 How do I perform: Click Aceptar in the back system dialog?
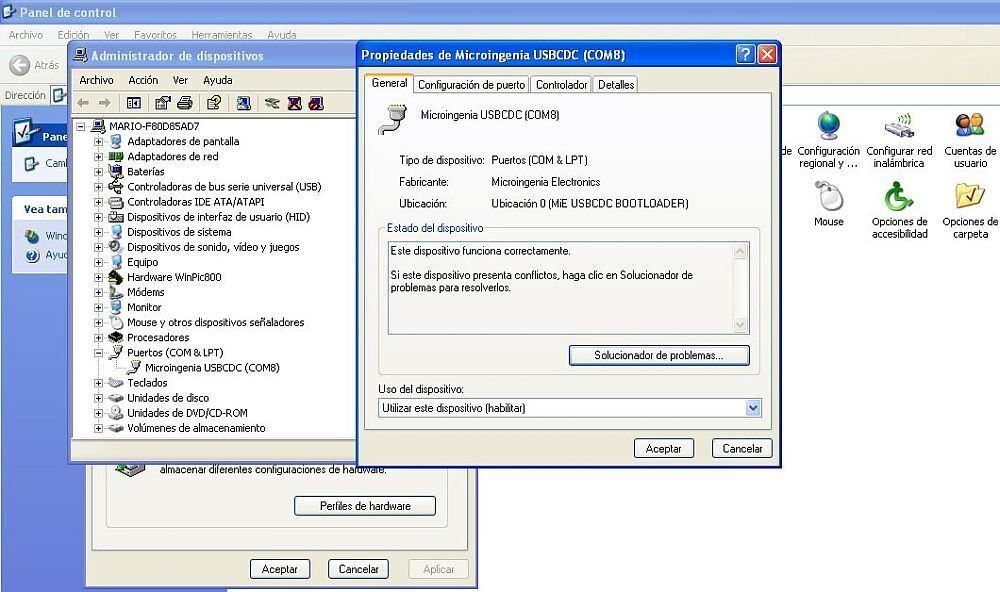point(279,569)
